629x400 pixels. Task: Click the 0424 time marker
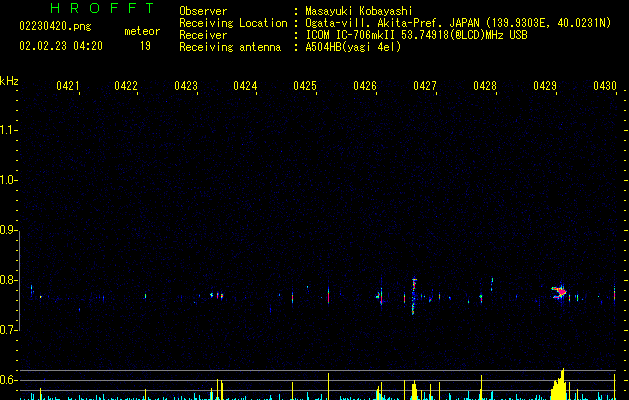(x=245, y=86)
